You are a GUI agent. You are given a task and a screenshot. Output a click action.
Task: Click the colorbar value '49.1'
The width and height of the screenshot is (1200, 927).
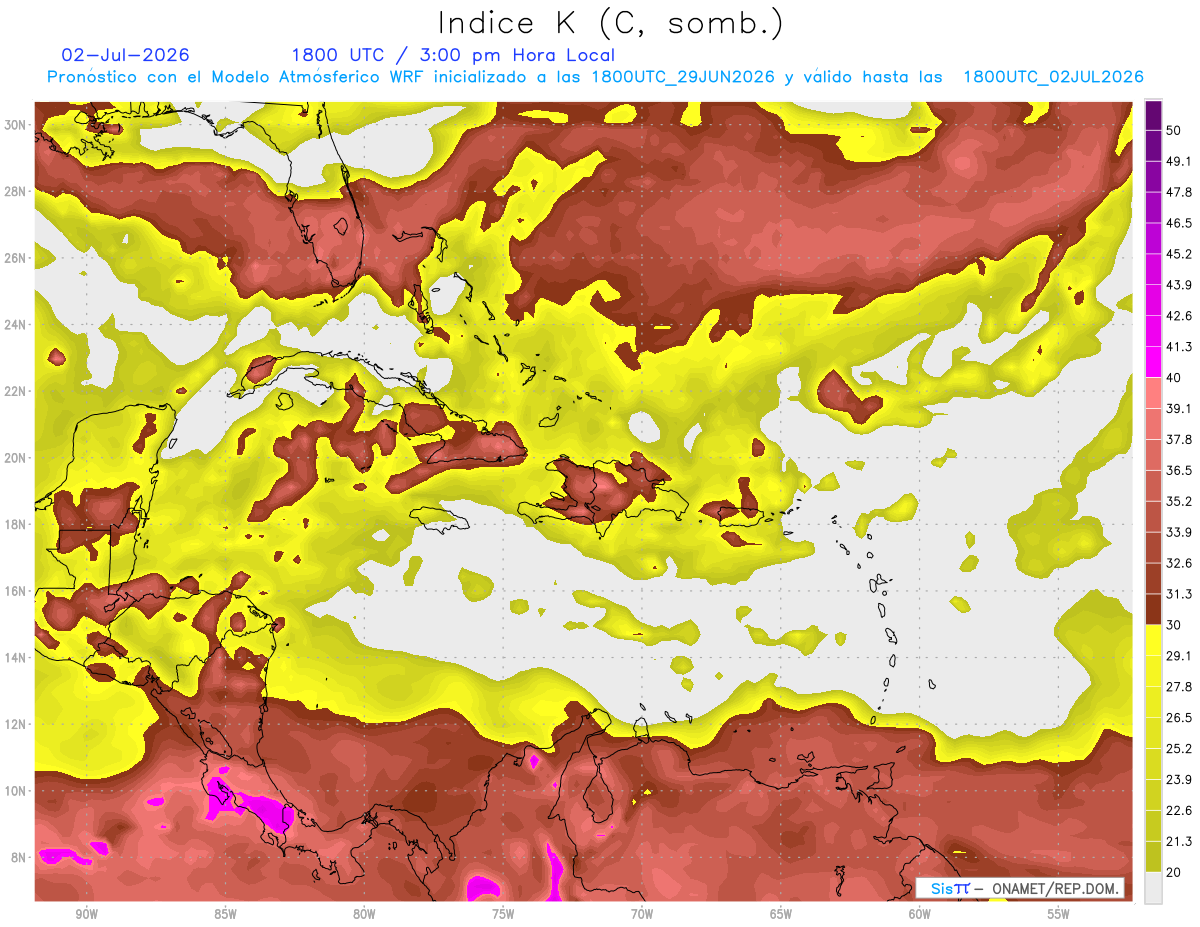click(1179, 160)
